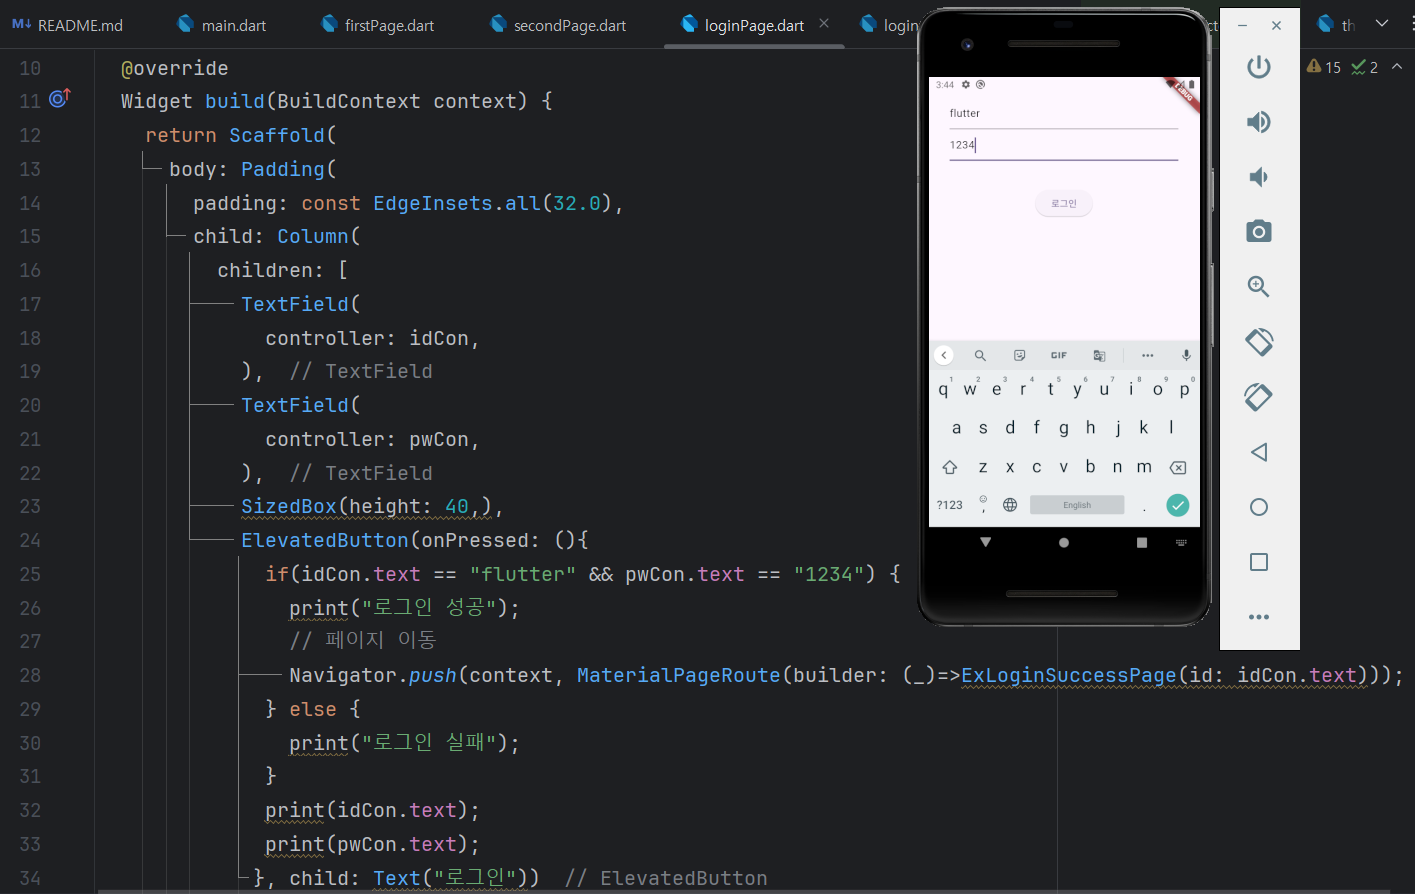Tap the keyboard sticker icon
Screen dimensions: 1415x894
(1019, 355)
